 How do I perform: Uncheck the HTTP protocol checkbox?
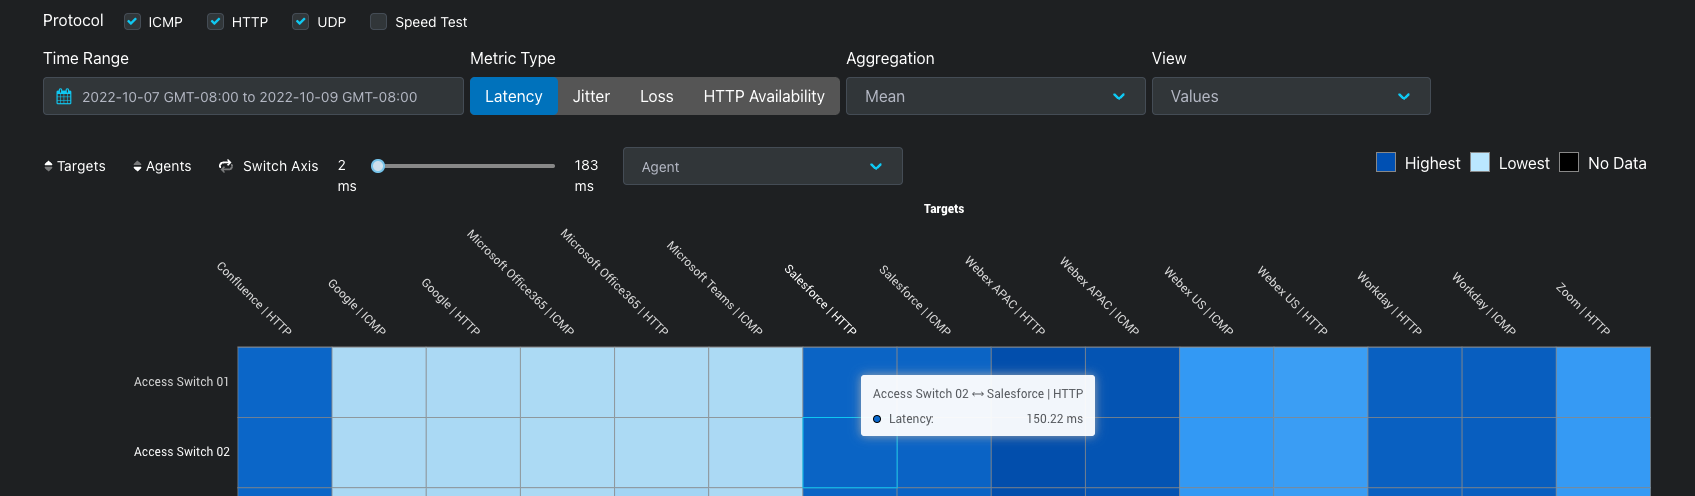point(215,21)
